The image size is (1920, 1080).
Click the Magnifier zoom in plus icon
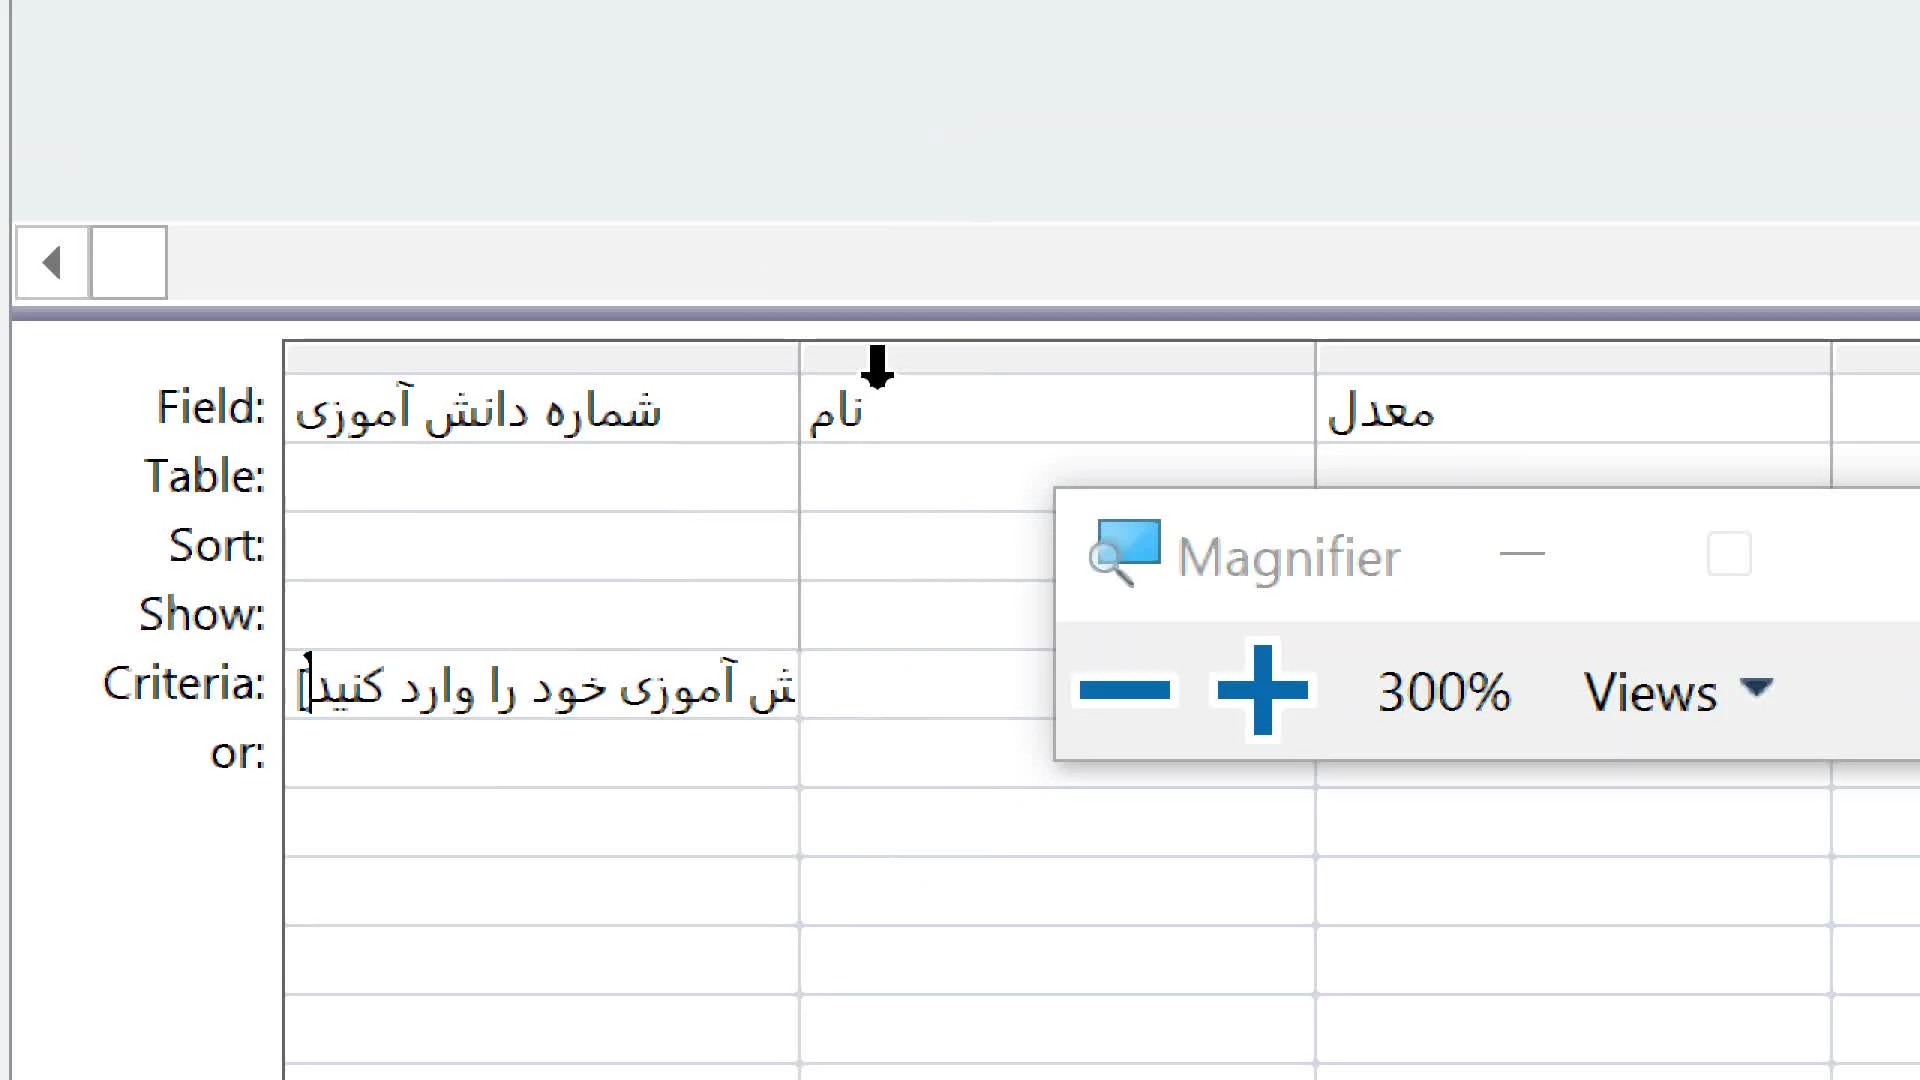[x=1262, y=690]
